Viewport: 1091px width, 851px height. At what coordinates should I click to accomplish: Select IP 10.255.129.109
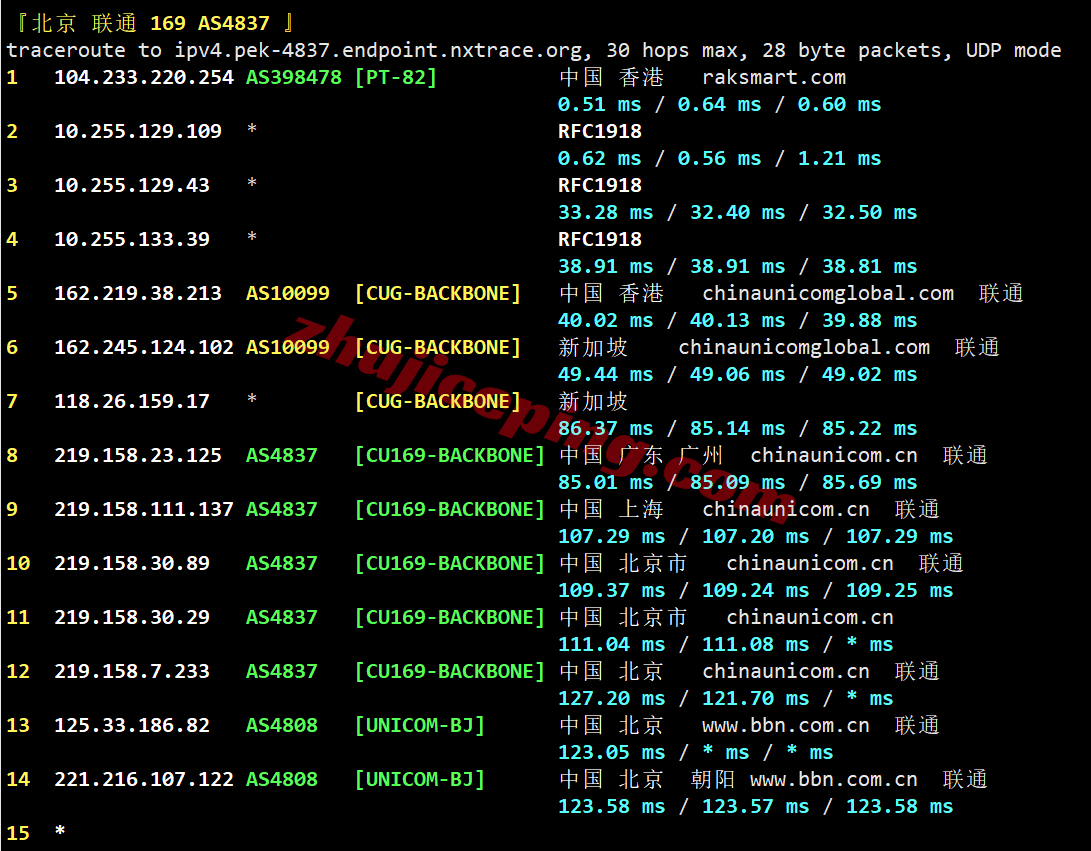tap(138, 132)
